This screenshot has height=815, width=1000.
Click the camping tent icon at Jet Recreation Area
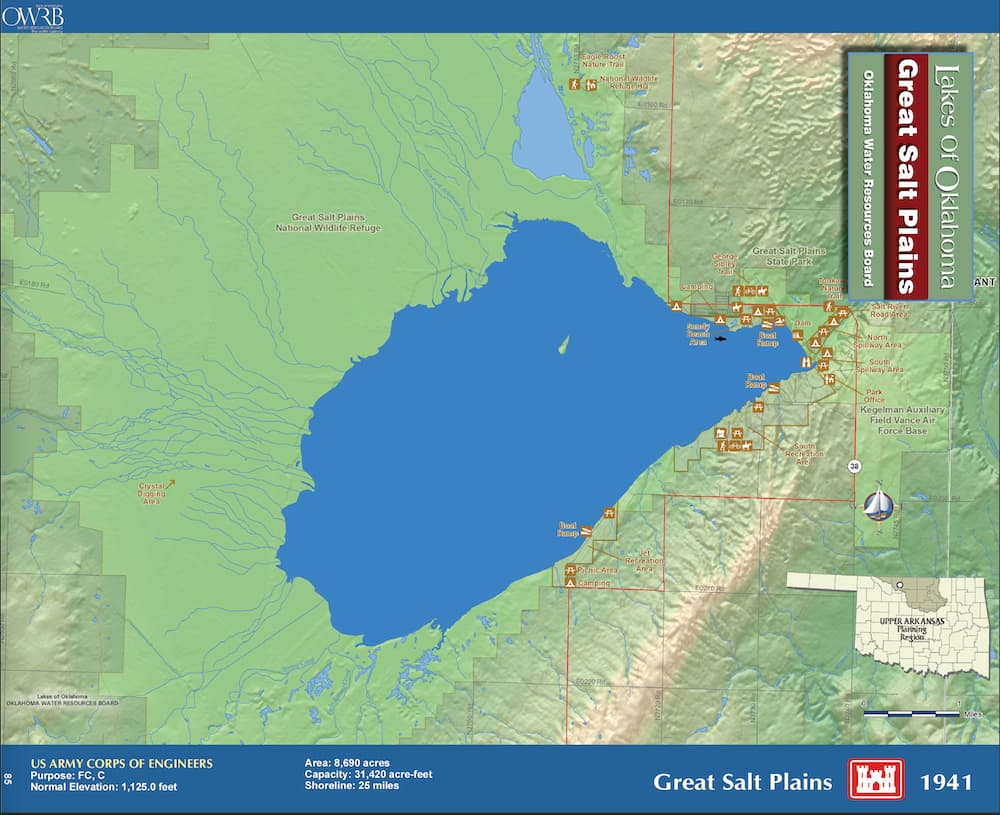pyautogui.click(x=570, y=583)
